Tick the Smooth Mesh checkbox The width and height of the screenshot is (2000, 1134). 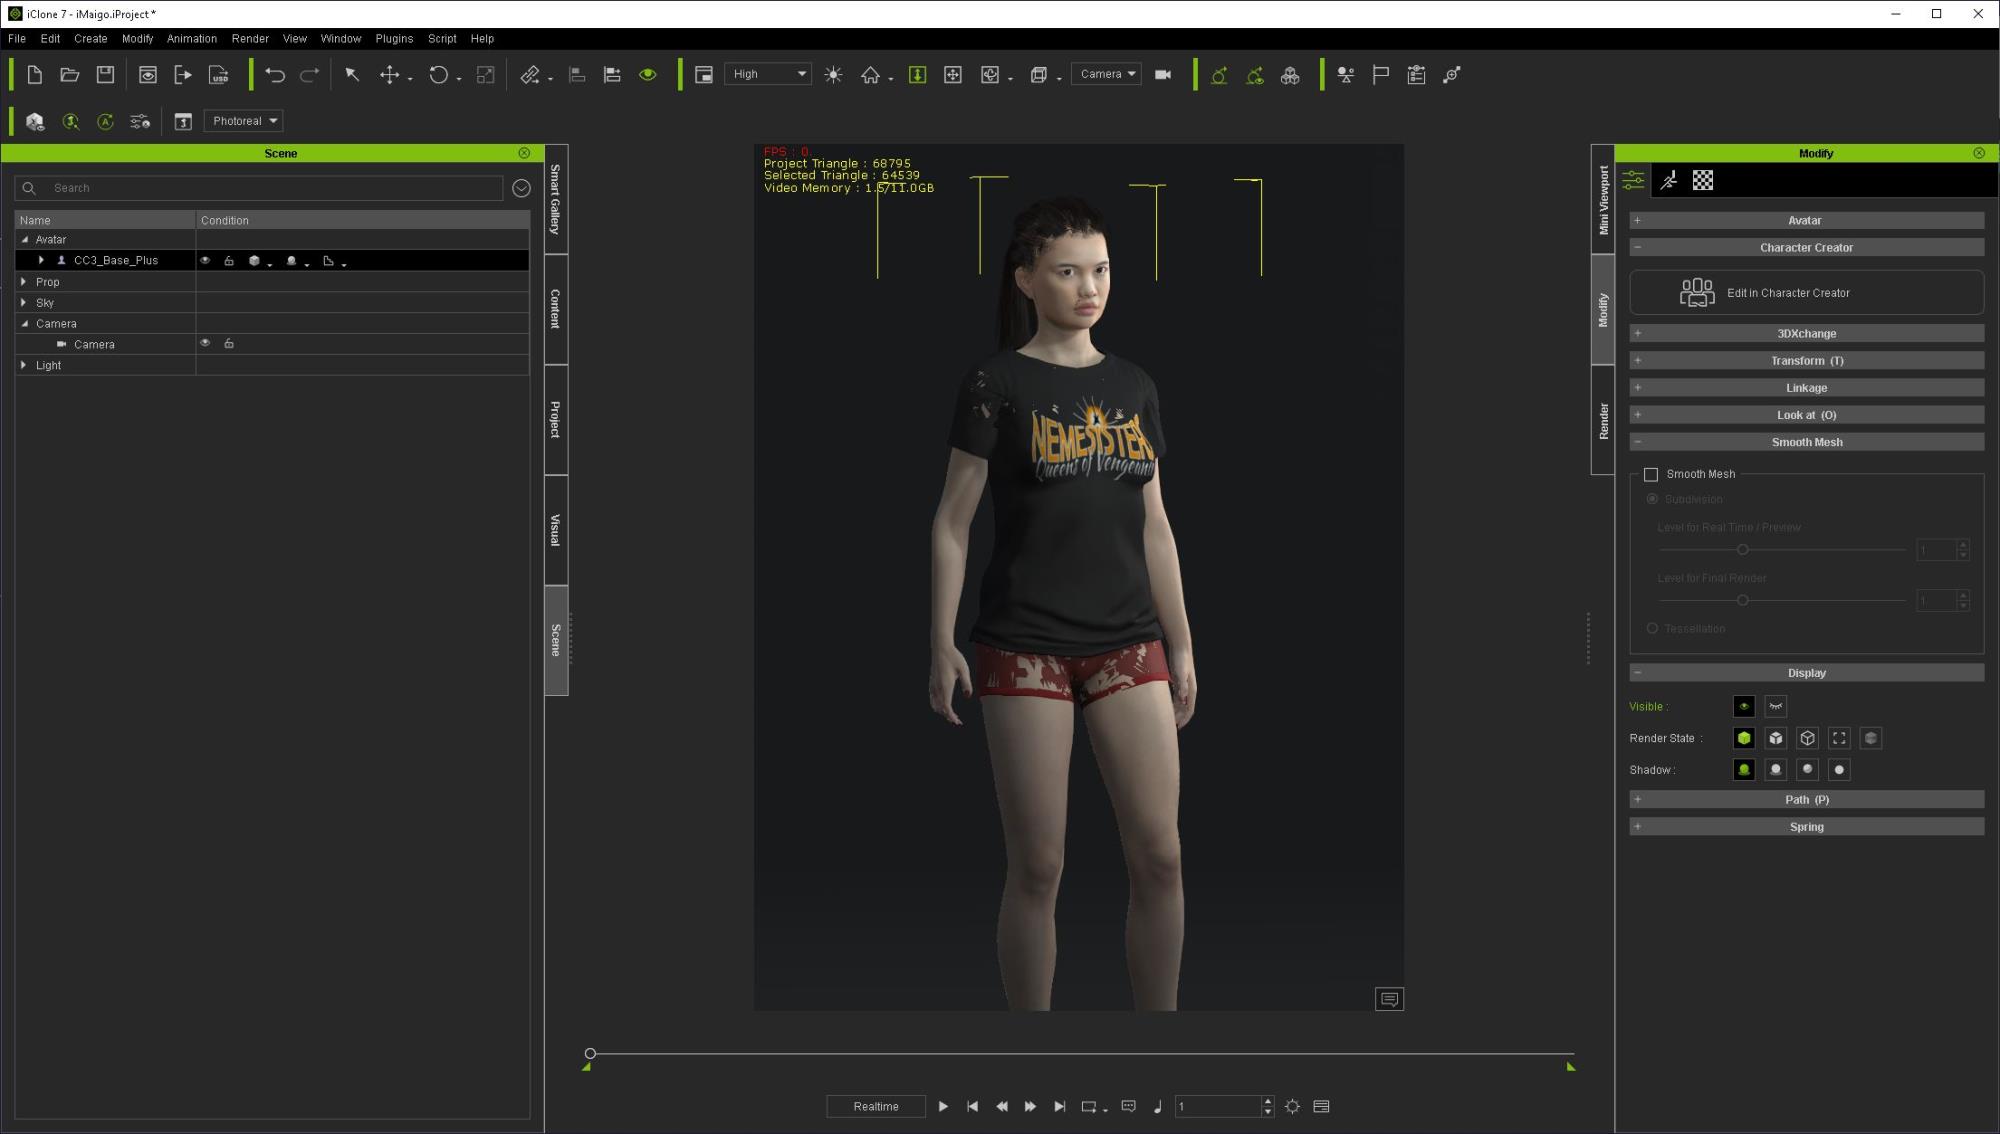(1651, 474)
